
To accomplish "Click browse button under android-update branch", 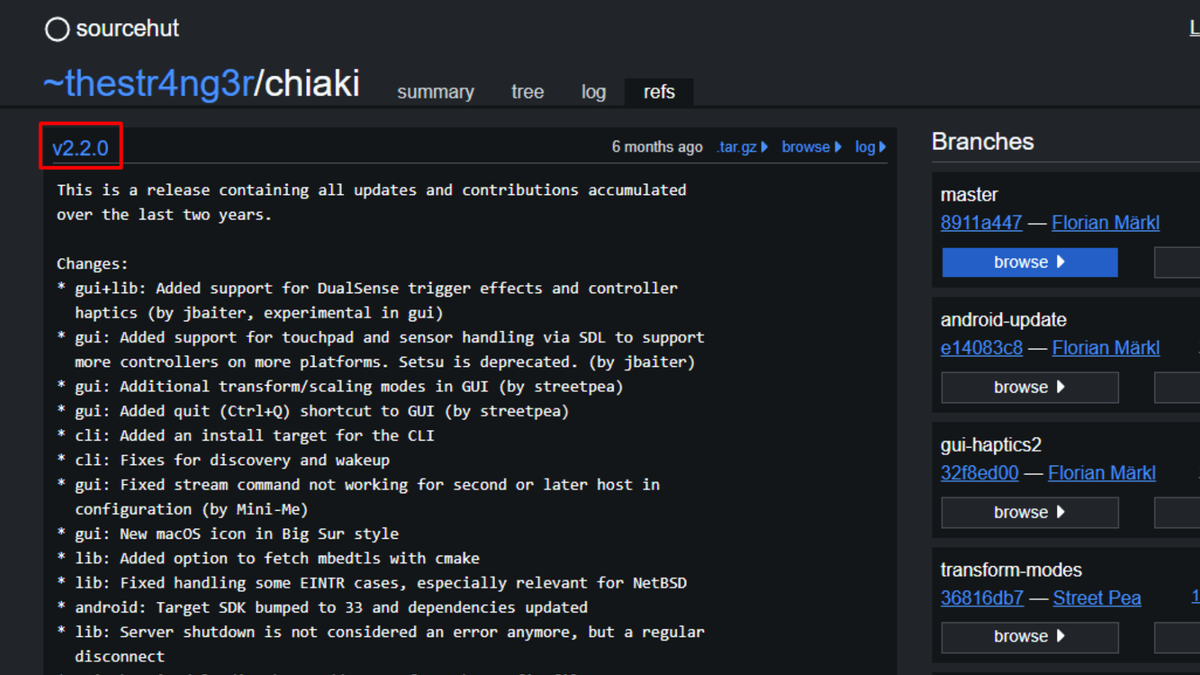I will point(1029,387).
